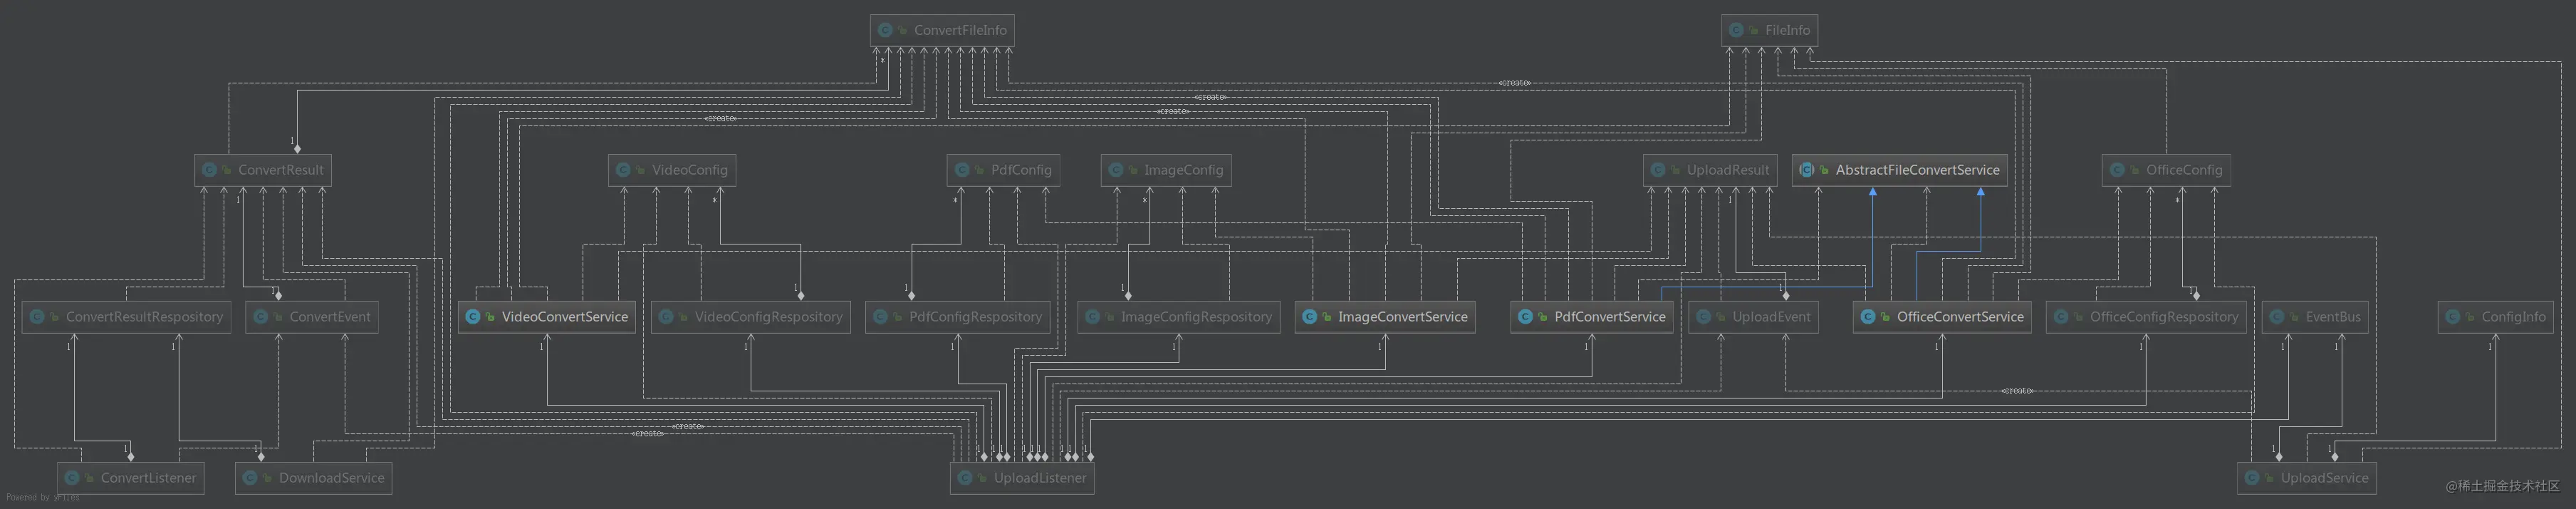Click the ConvertListener node label

pyautogui.click(x=148, y=478)
